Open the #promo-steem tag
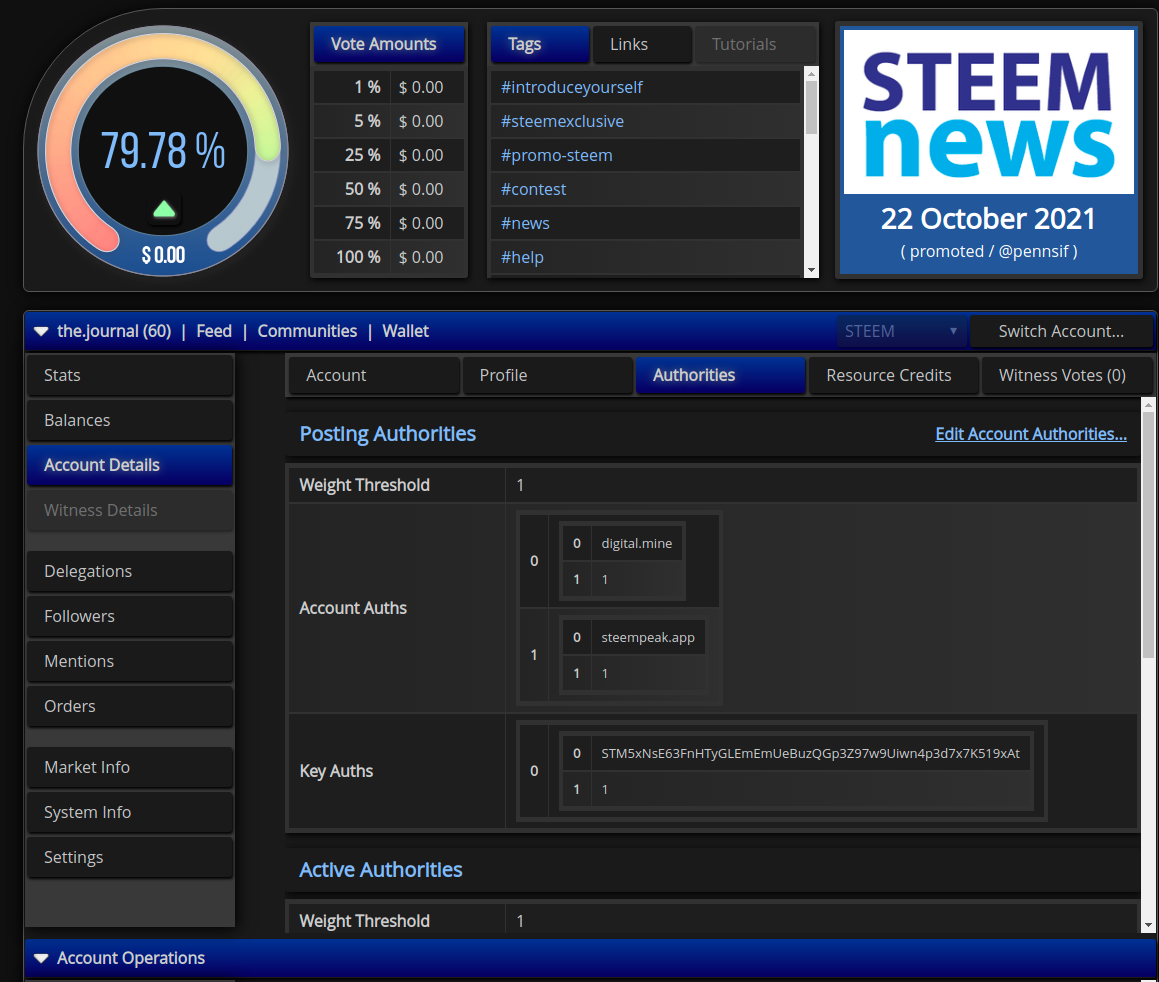Screen dimensions: 1159x982 [557, 155]
